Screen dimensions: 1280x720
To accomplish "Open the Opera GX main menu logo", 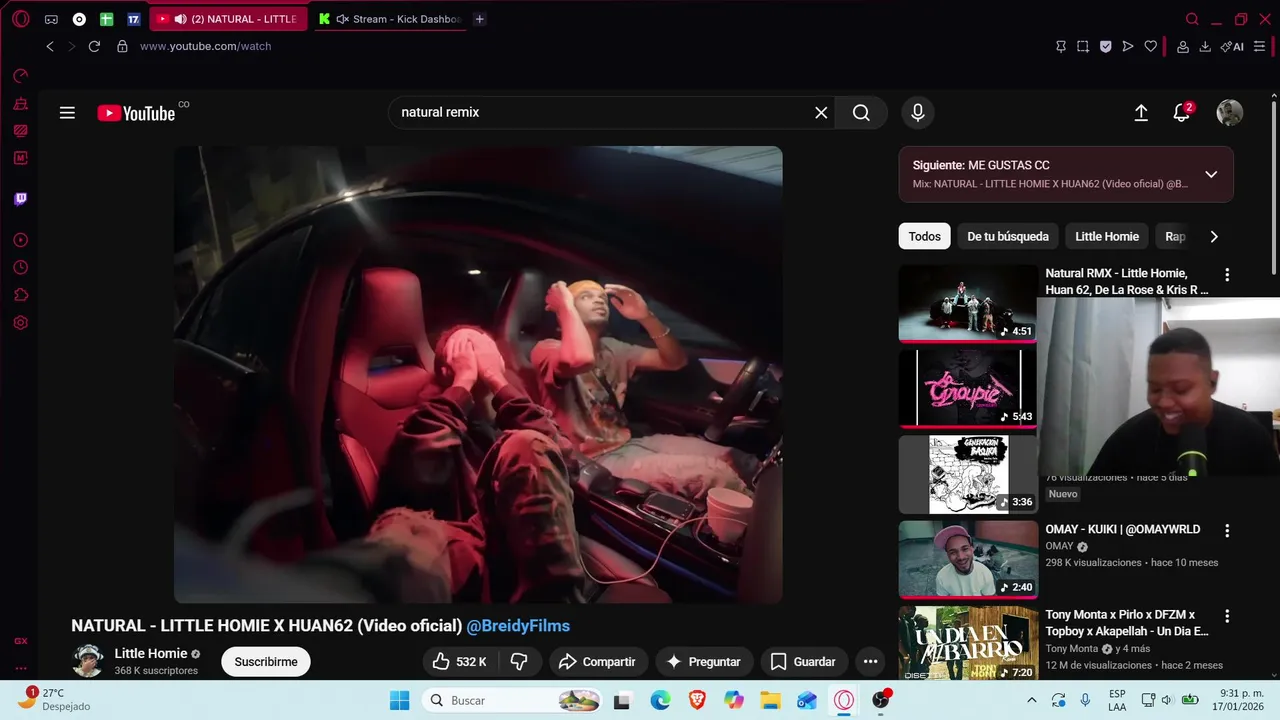I will (20, 19).
